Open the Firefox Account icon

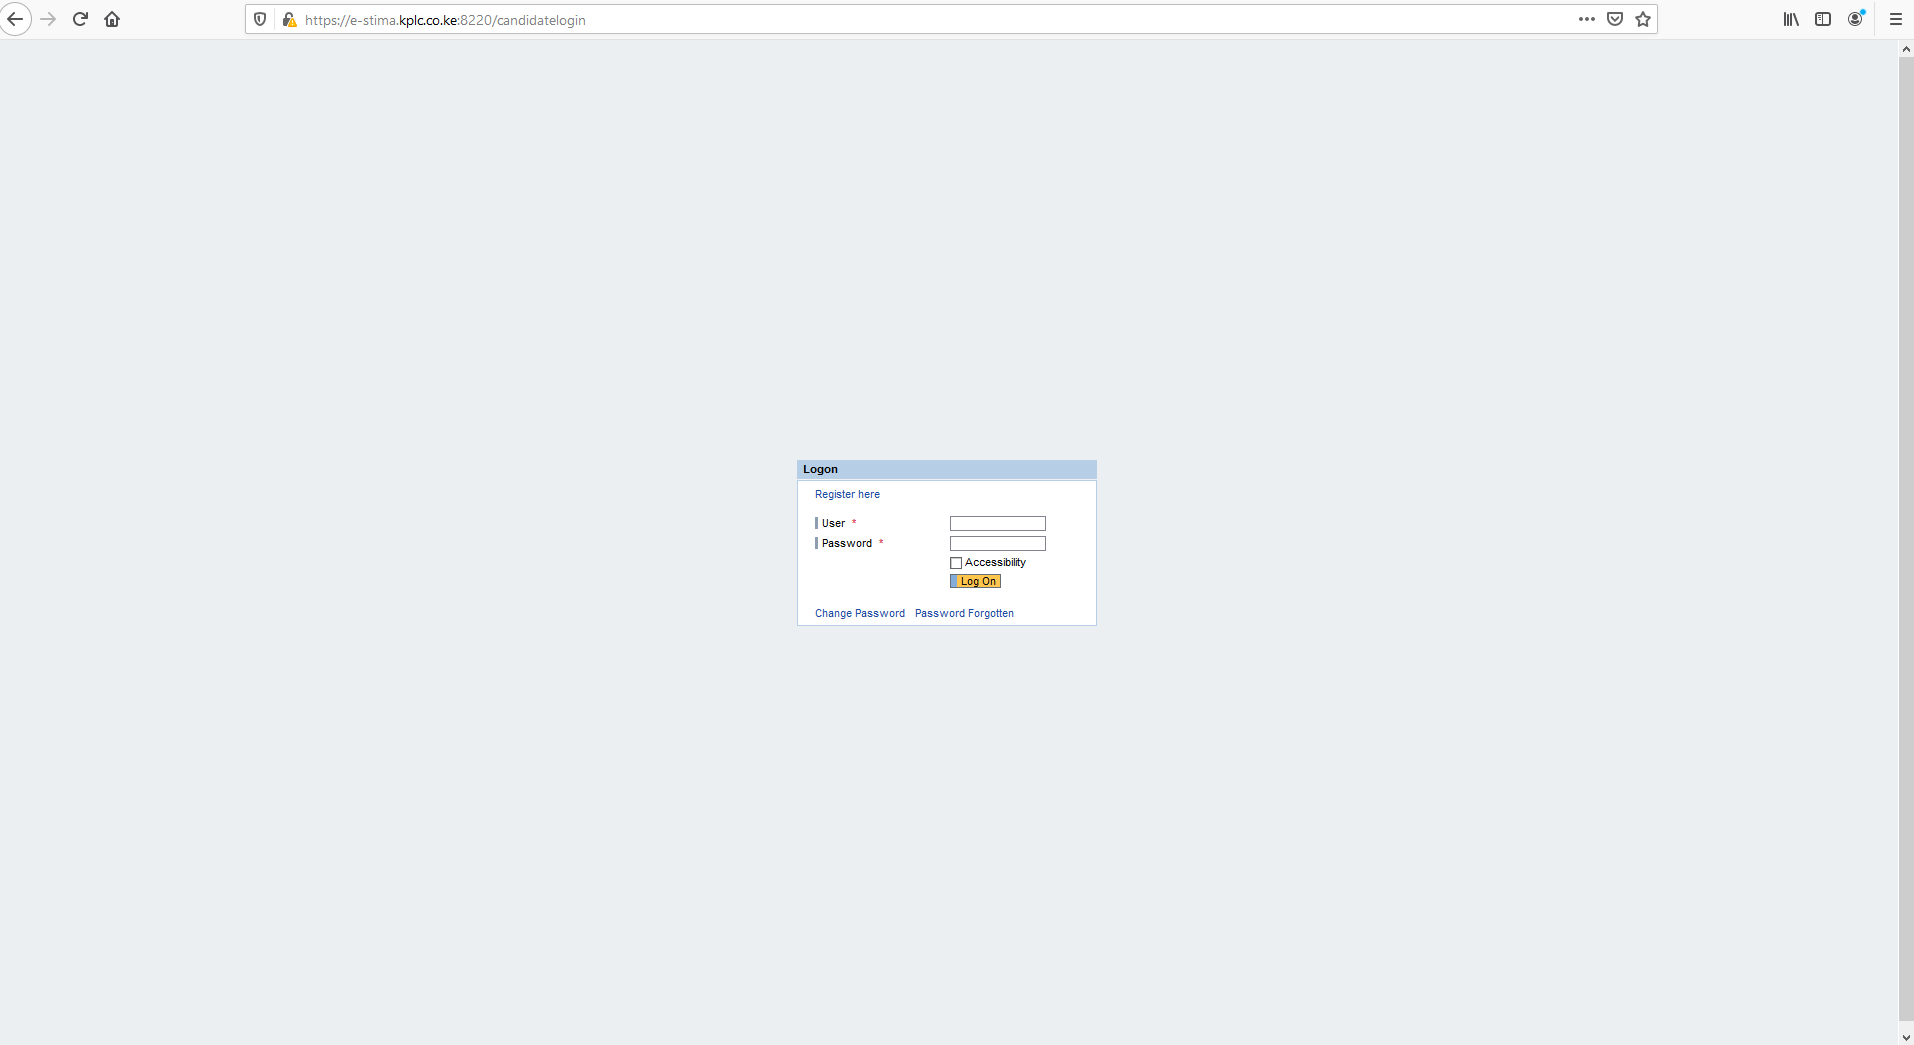[1856, 19]
